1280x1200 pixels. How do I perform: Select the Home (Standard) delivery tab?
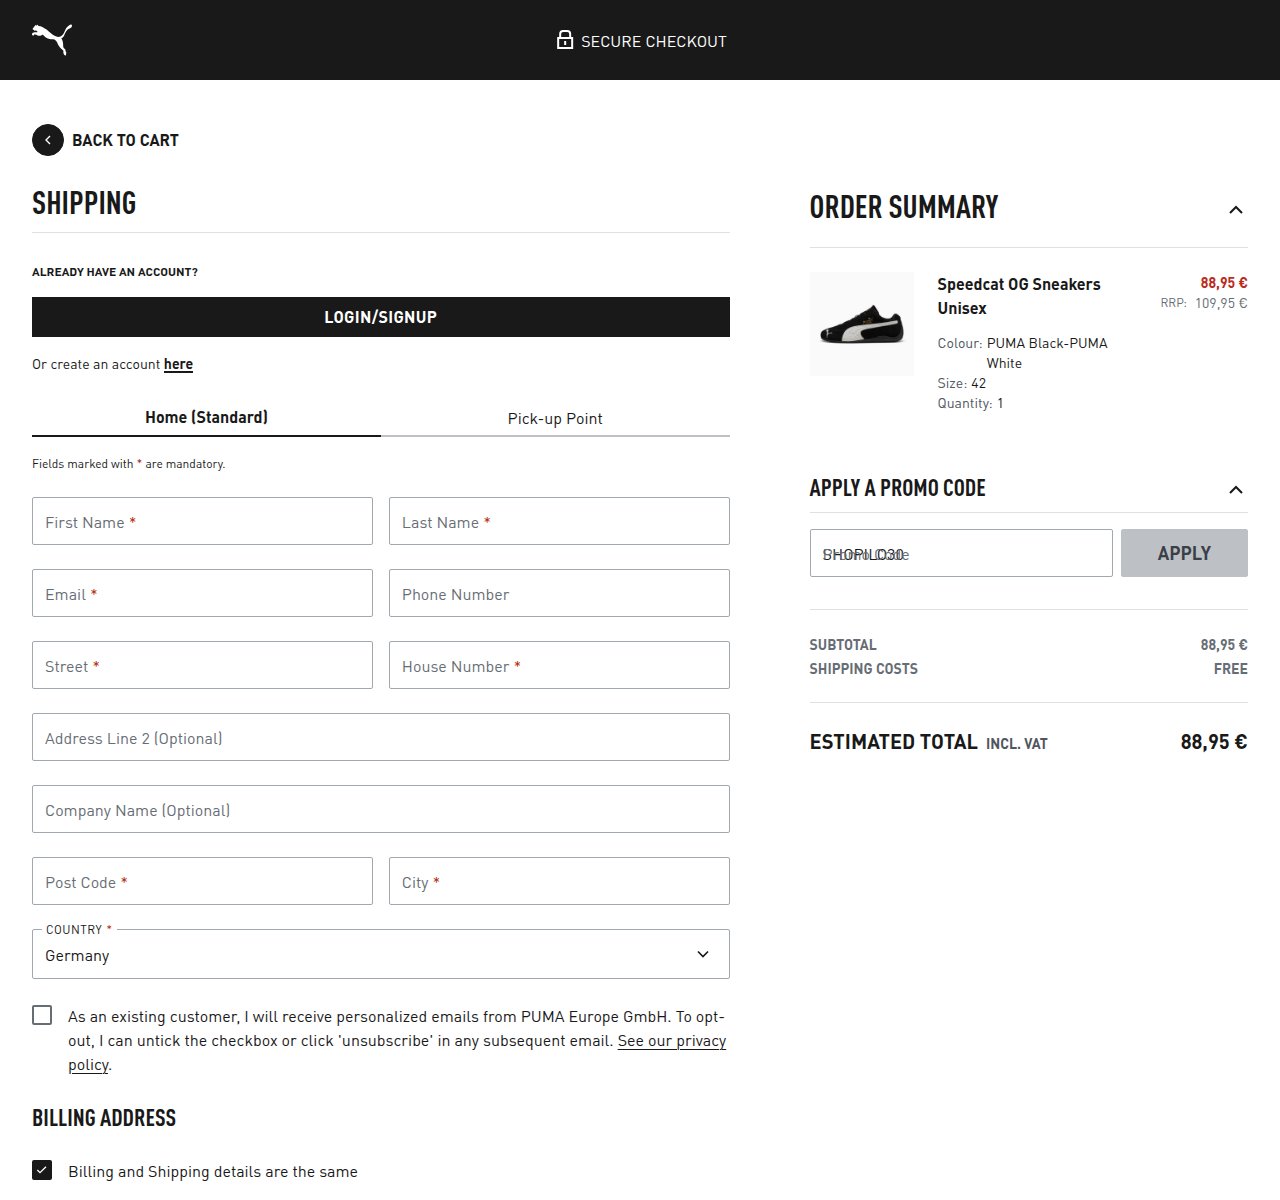click(206, 417)
